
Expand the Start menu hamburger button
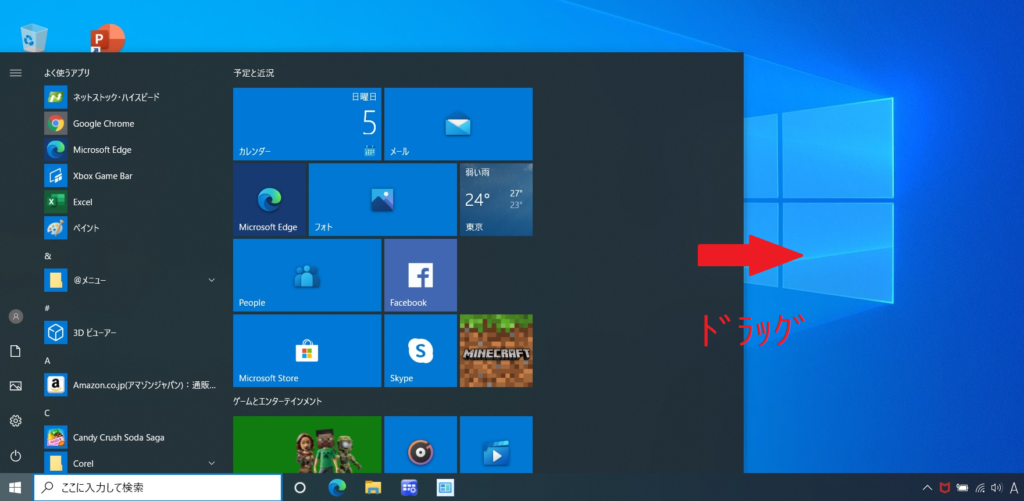coord(16,73)
